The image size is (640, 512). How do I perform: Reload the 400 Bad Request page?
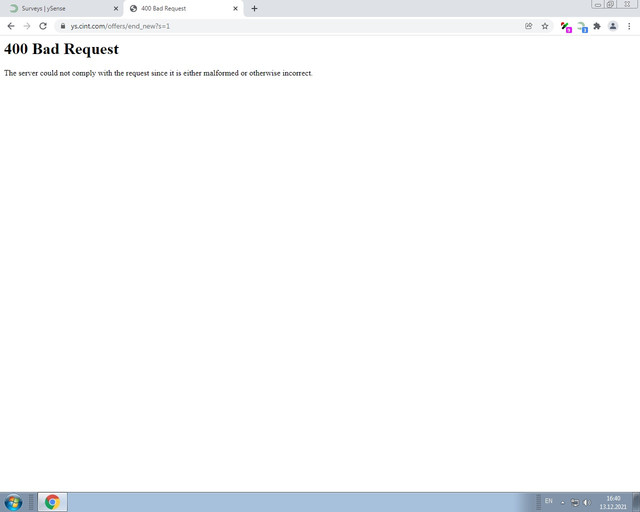pos(43,26)
